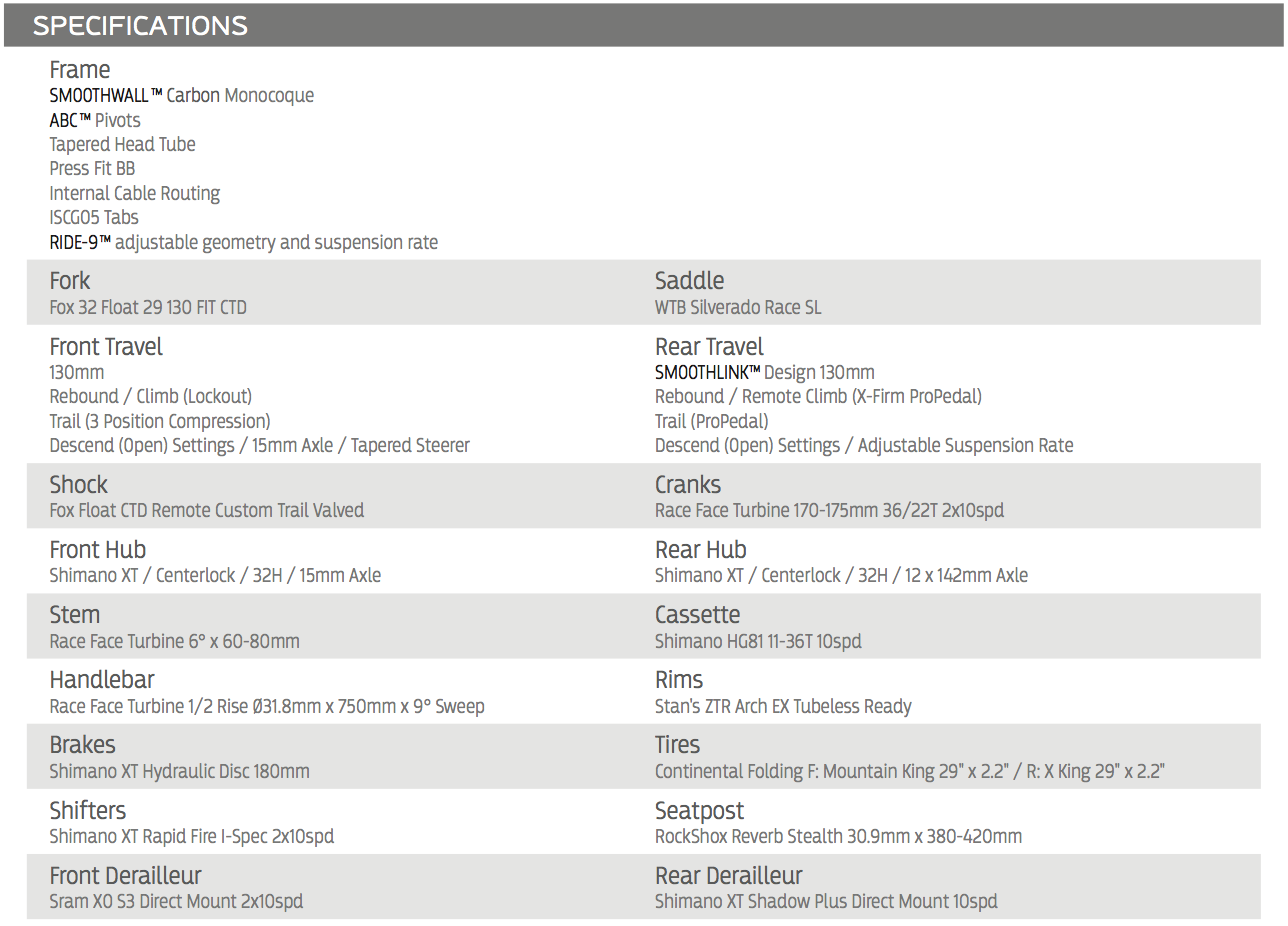
Task: Select the Frame heading
Action: click(x=80, y=70)
